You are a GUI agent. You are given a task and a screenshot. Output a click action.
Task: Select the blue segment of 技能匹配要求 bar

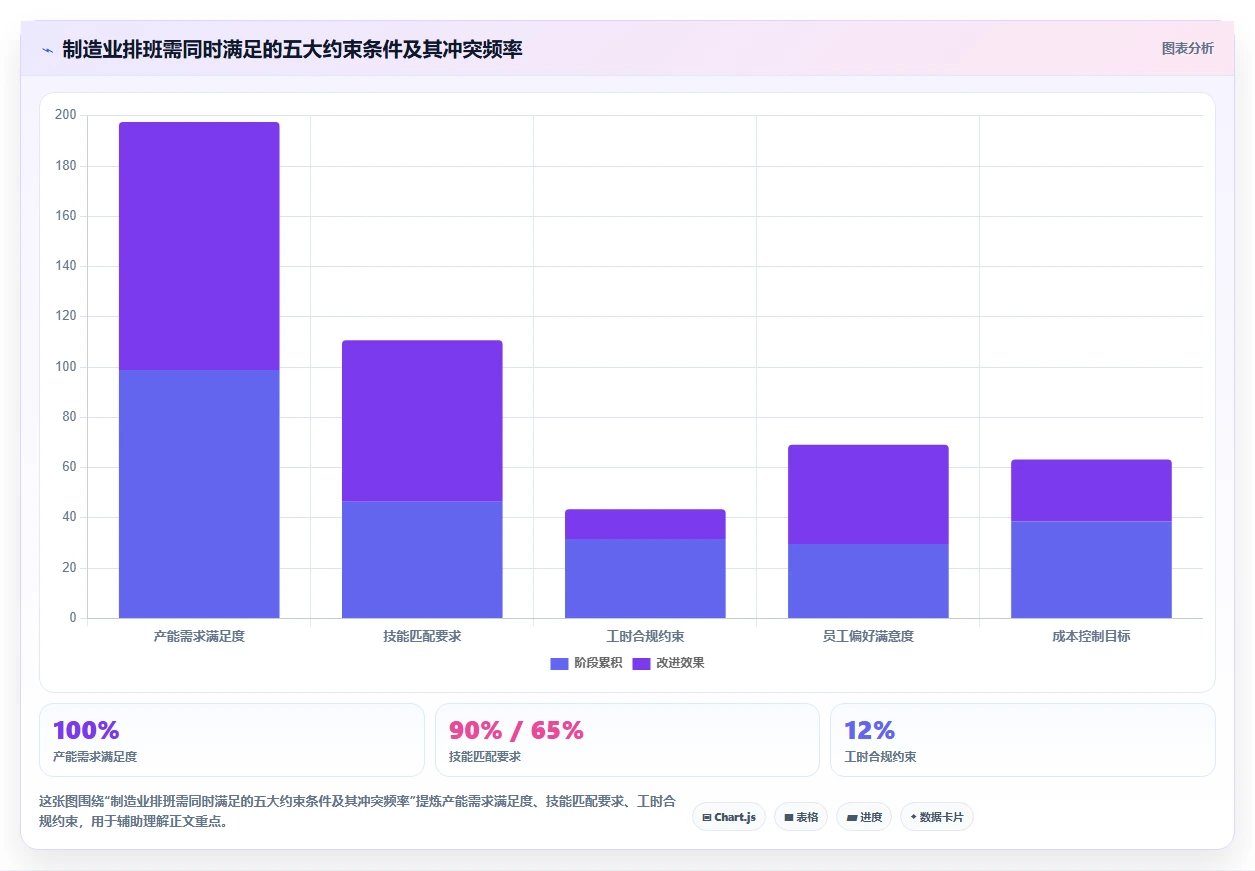point(422,559)
